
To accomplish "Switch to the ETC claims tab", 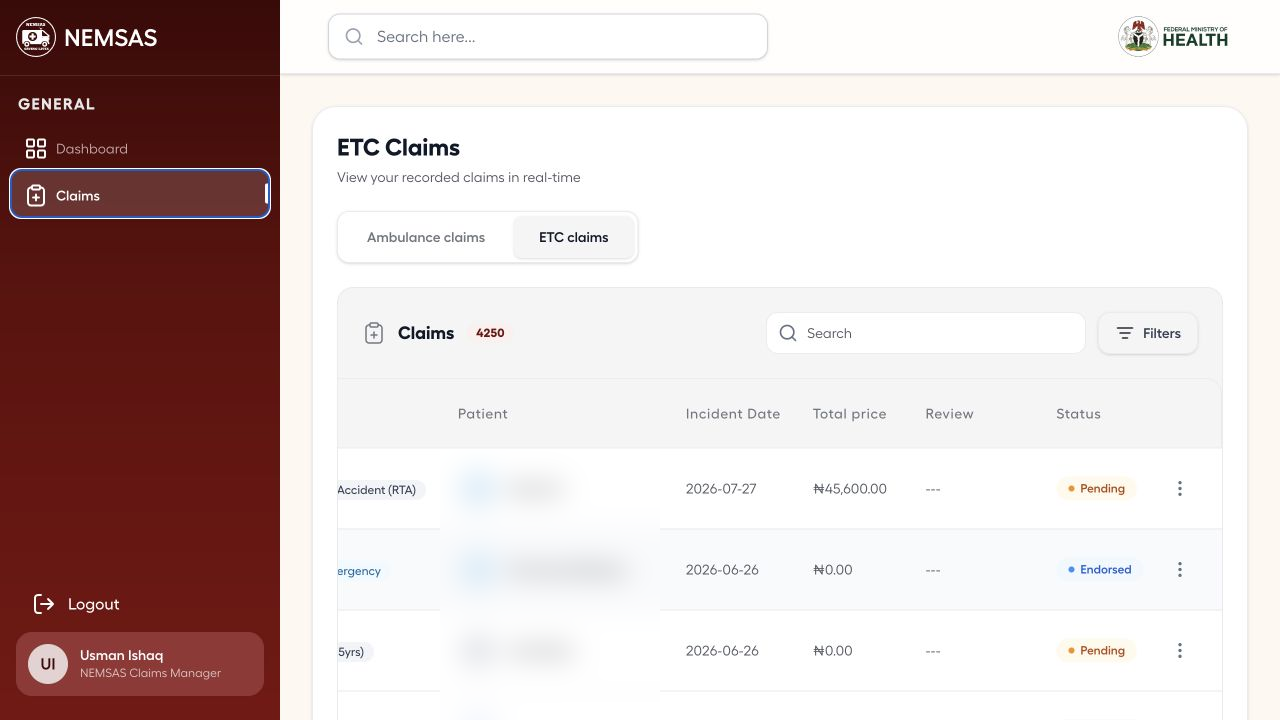I will (x=574, y=237).
